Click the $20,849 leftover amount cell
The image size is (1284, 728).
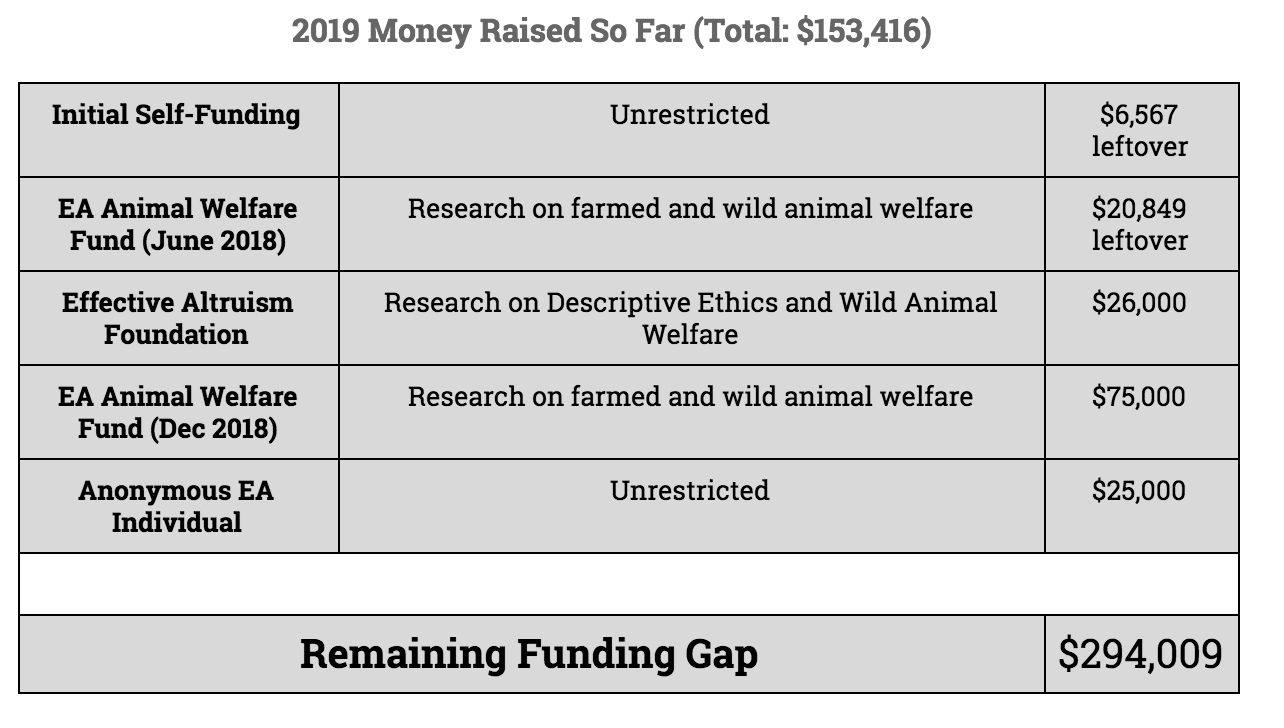[x=1139, y=224]
